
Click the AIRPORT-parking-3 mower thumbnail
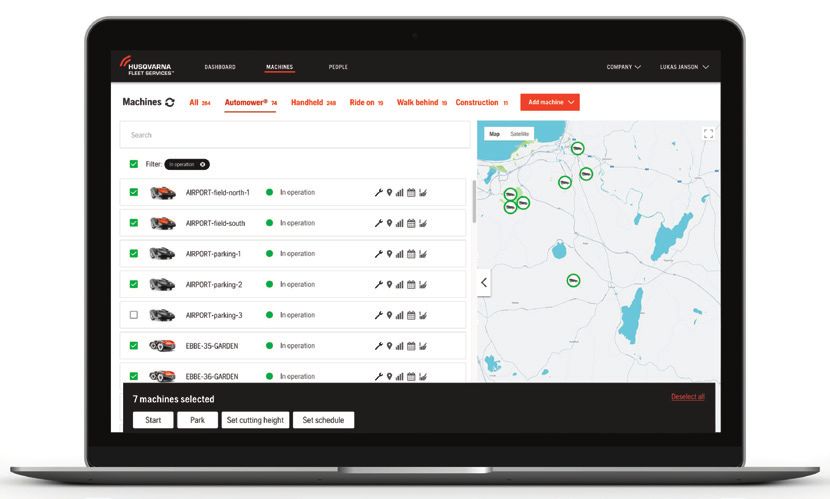[162, 315]
